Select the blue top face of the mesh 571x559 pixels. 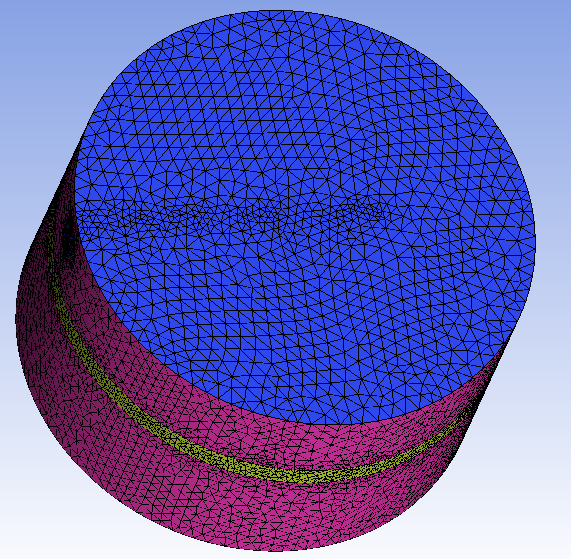pyautogui.click(x=305, y=217)
